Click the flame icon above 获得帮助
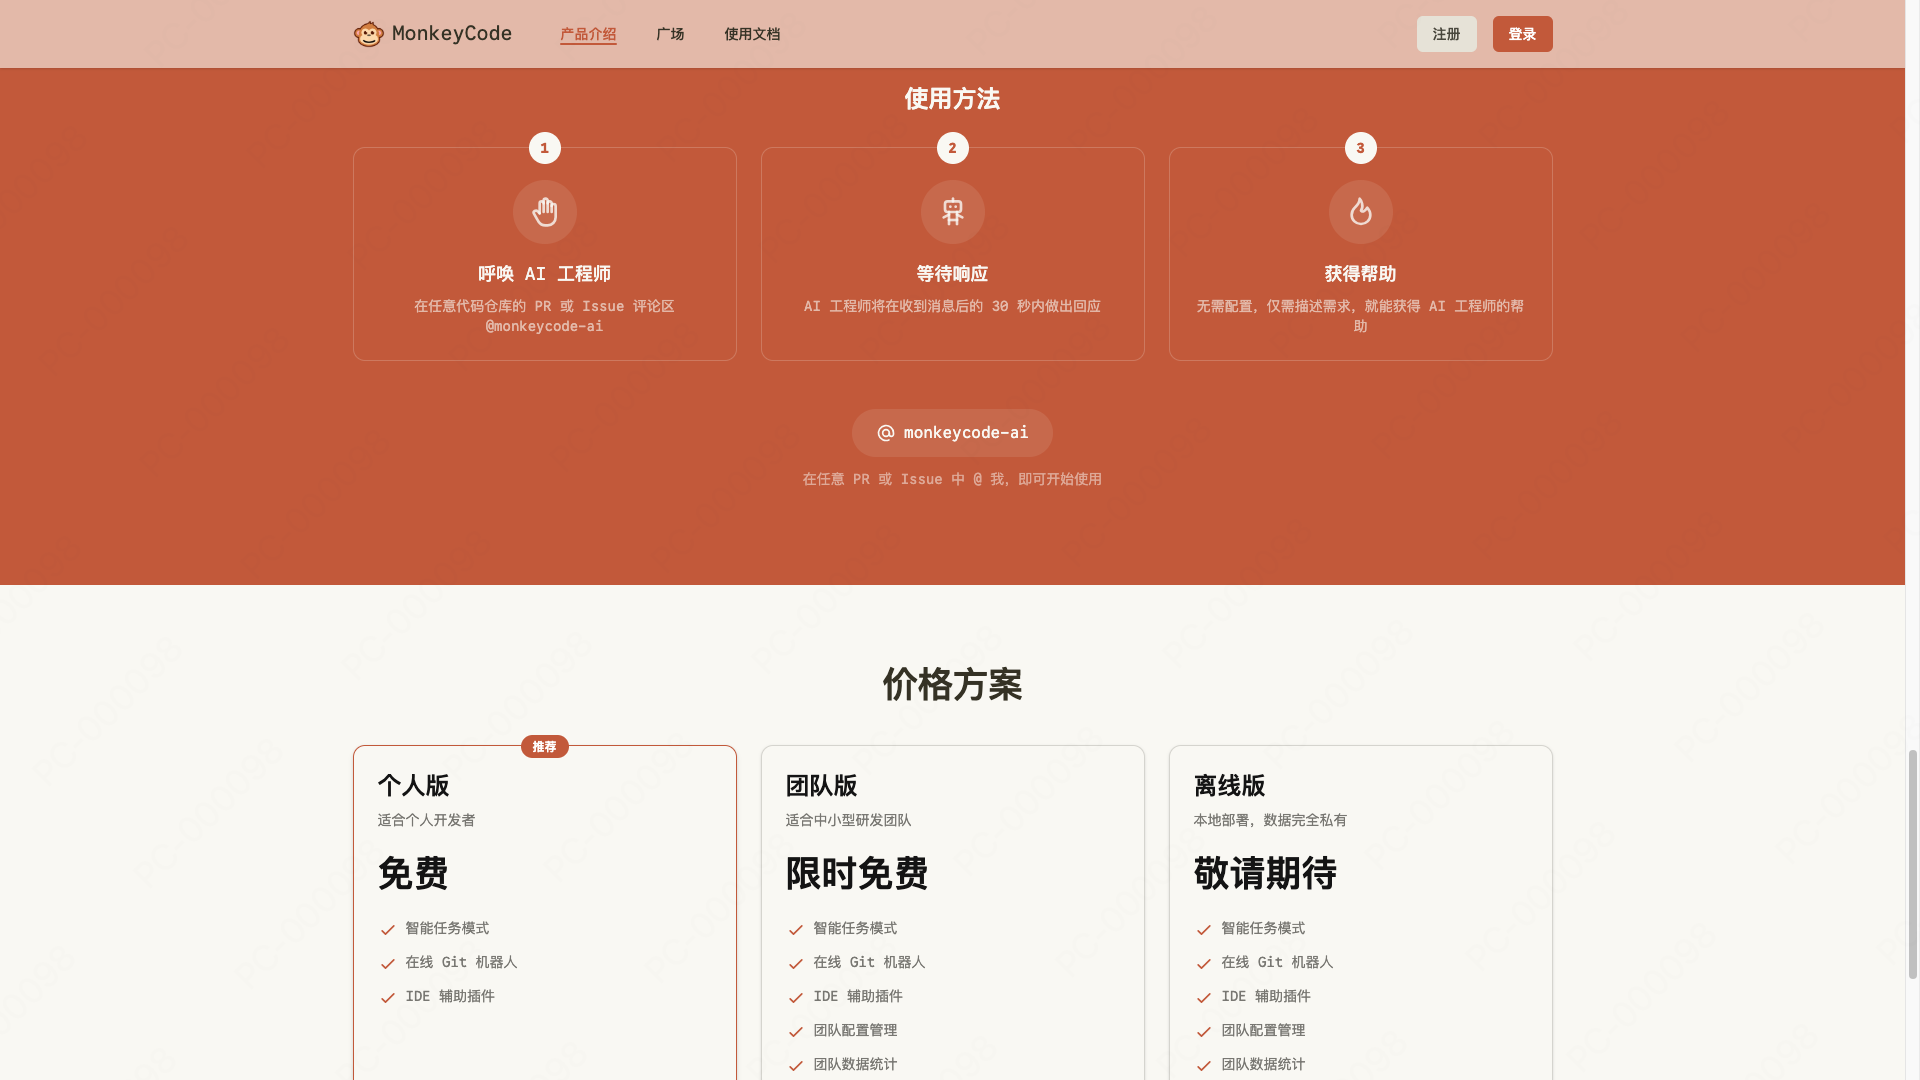The height and width of the screenshot is (1080, 1920). (1360, 212)
